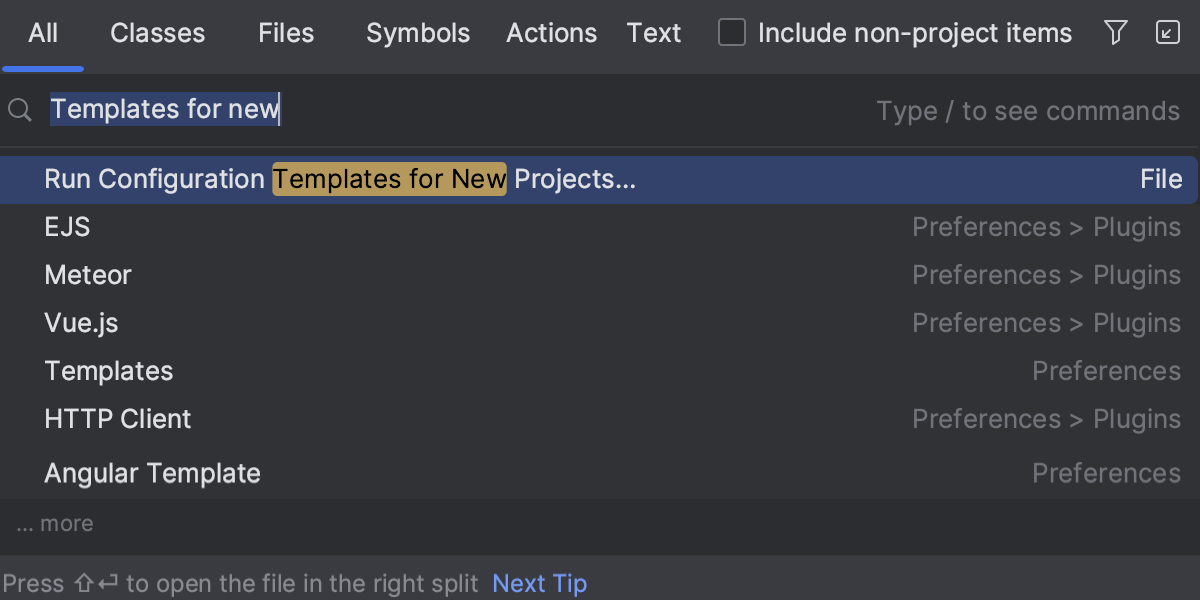Expand more results by clicking more
Screen dimensions: 1200x600
tap(54, 523)
